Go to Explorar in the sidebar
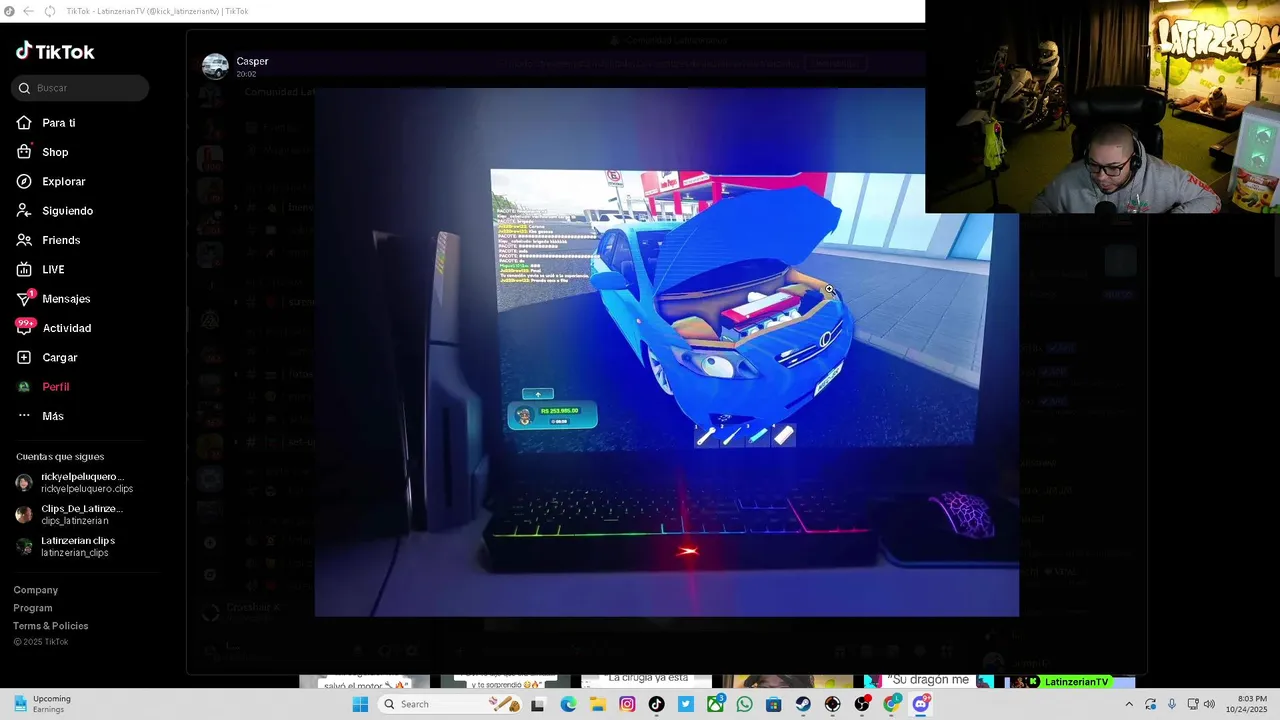Screen dimensions: 1280x720 tap(64, 181)
